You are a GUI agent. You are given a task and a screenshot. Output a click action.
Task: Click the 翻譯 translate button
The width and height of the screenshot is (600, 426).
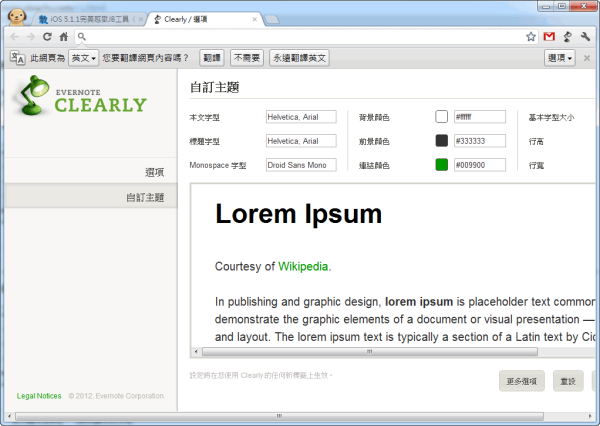(x=211, y=59)
